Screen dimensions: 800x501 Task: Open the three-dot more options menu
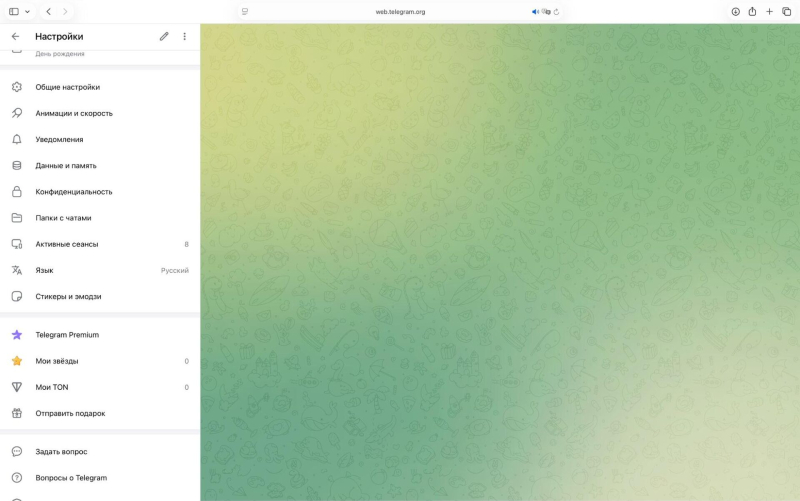tap(184, 36)
